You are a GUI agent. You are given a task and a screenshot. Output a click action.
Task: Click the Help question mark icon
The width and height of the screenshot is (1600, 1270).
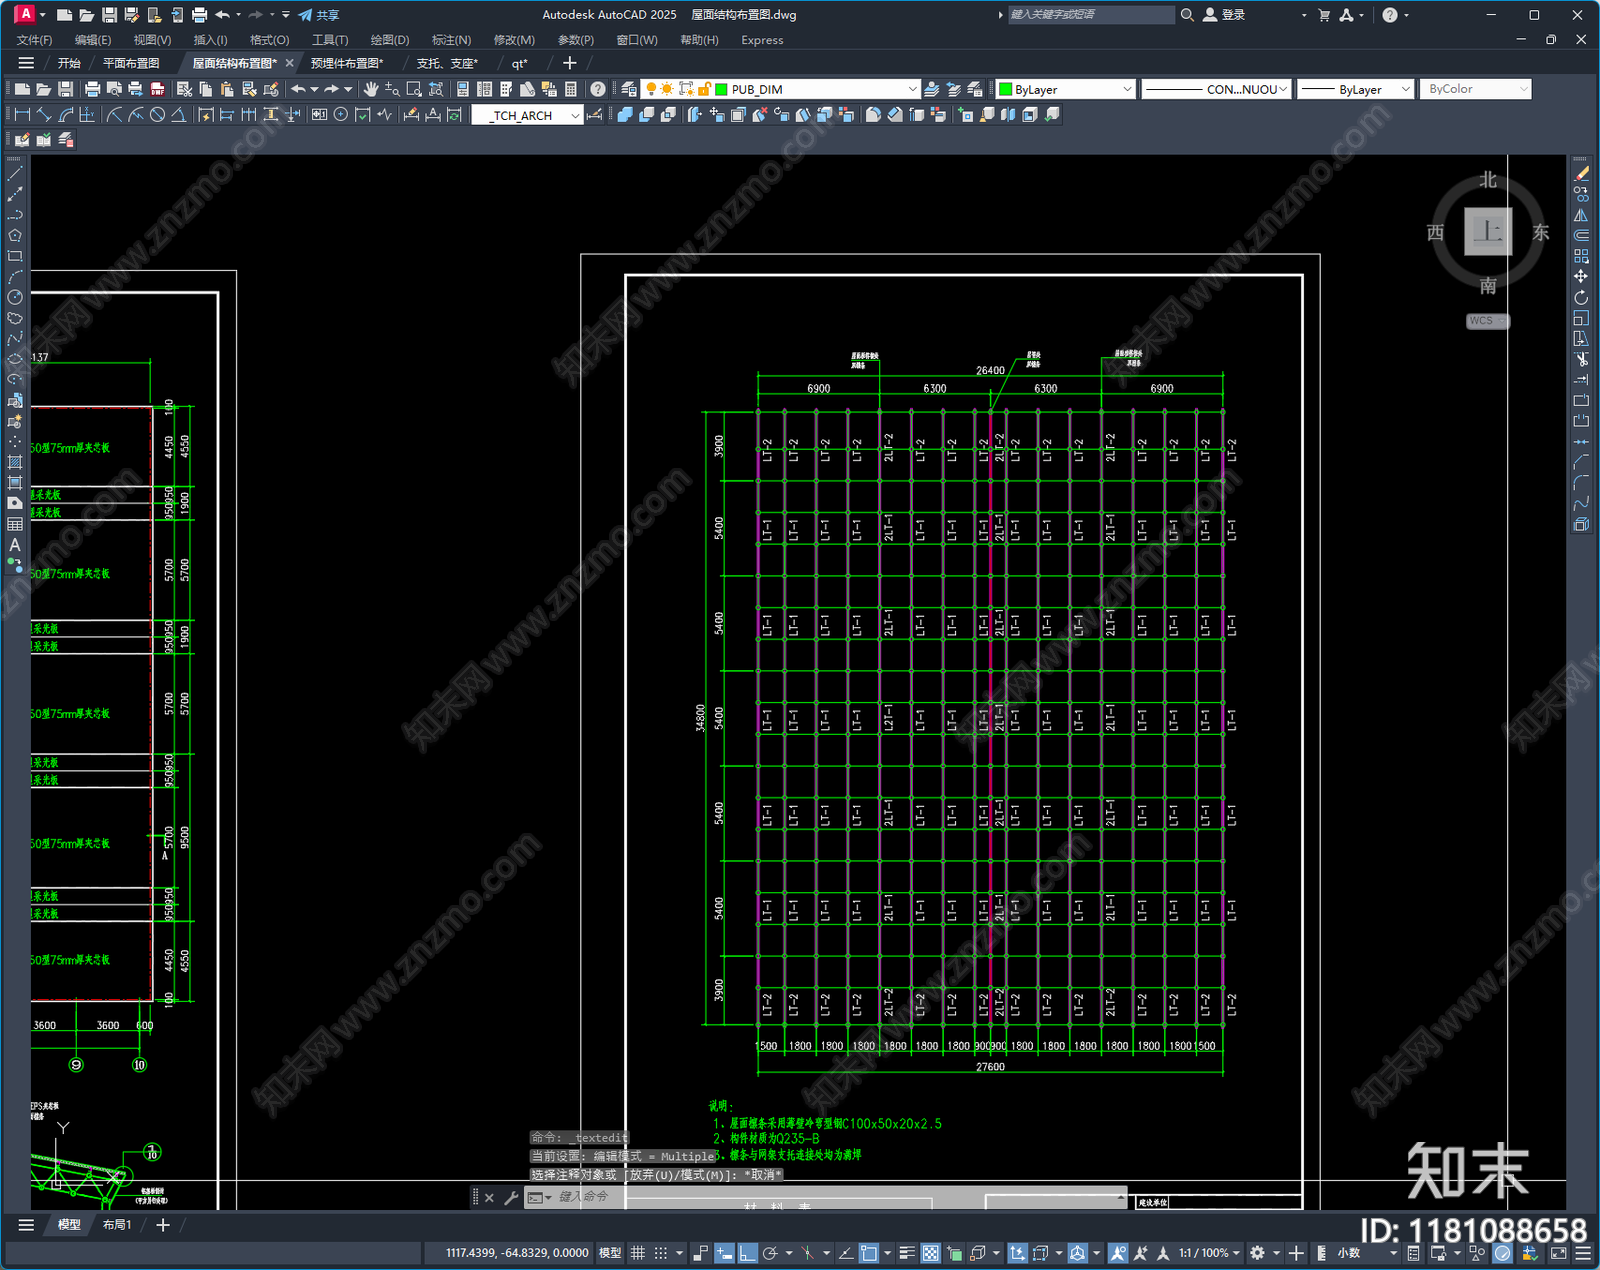(x=598, y=89)
